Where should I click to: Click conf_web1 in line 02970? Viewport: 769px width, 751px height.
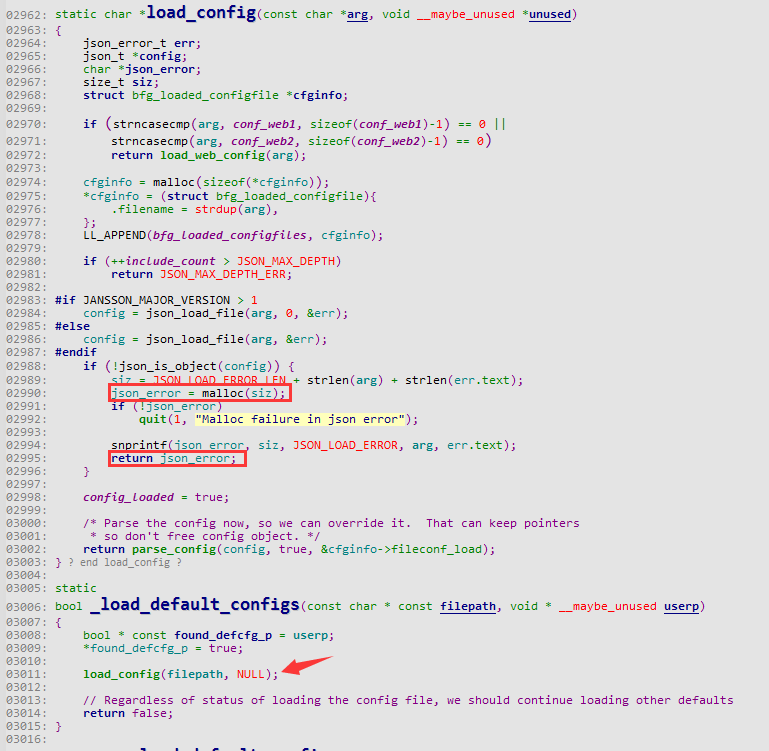[x=264, y=124]
